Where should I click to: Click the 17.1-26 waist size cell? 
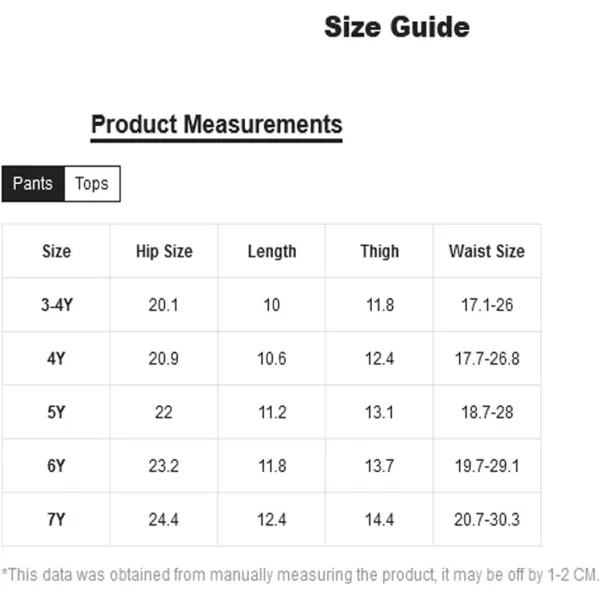(x=487, y=305)
